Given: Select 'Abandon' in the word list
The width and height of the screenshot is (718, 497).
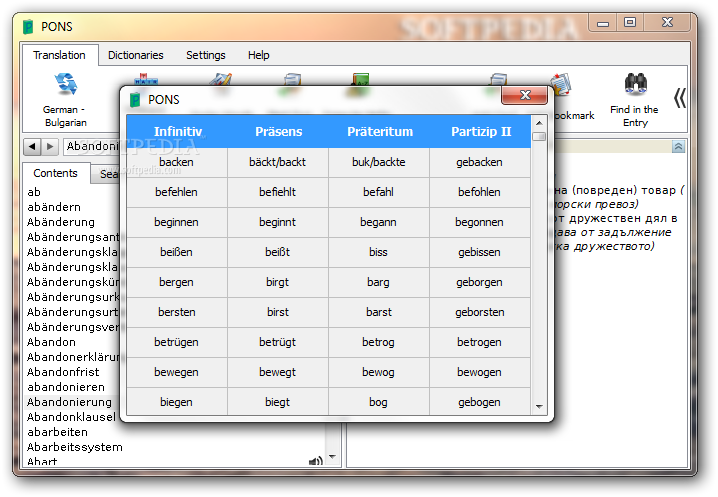Looking at the screenshot, I should click(51, 342).
